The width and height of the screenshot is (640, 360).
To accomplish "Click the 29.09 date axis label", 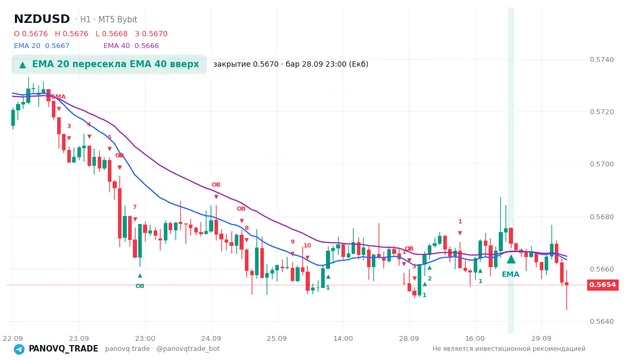I will tap(541, 338).
